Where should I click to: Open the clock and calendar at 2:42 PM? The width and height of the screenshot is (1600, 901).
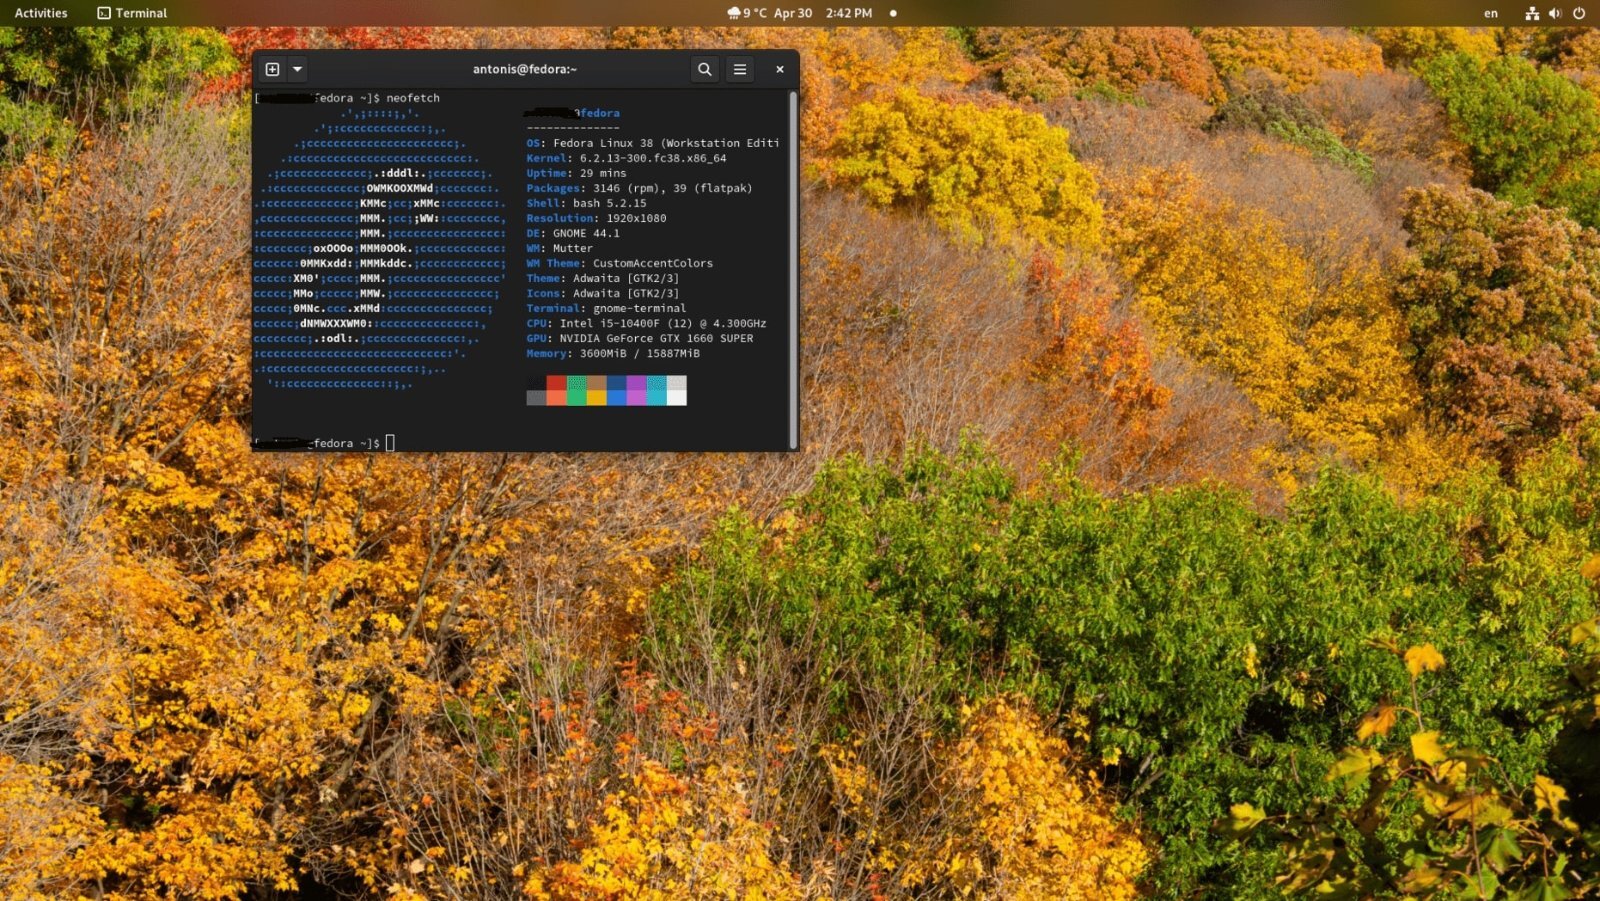(823, 13)
